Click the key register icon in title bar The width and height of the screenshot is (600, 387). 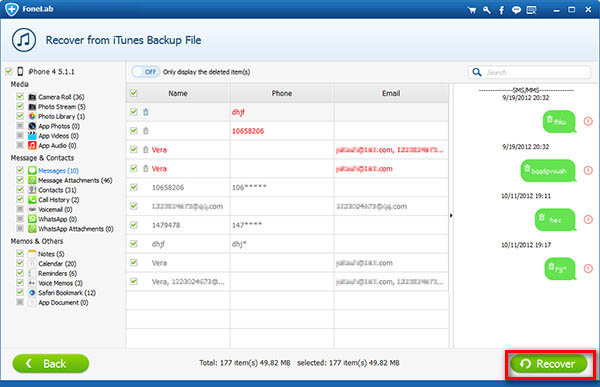(x=487, y=10)
